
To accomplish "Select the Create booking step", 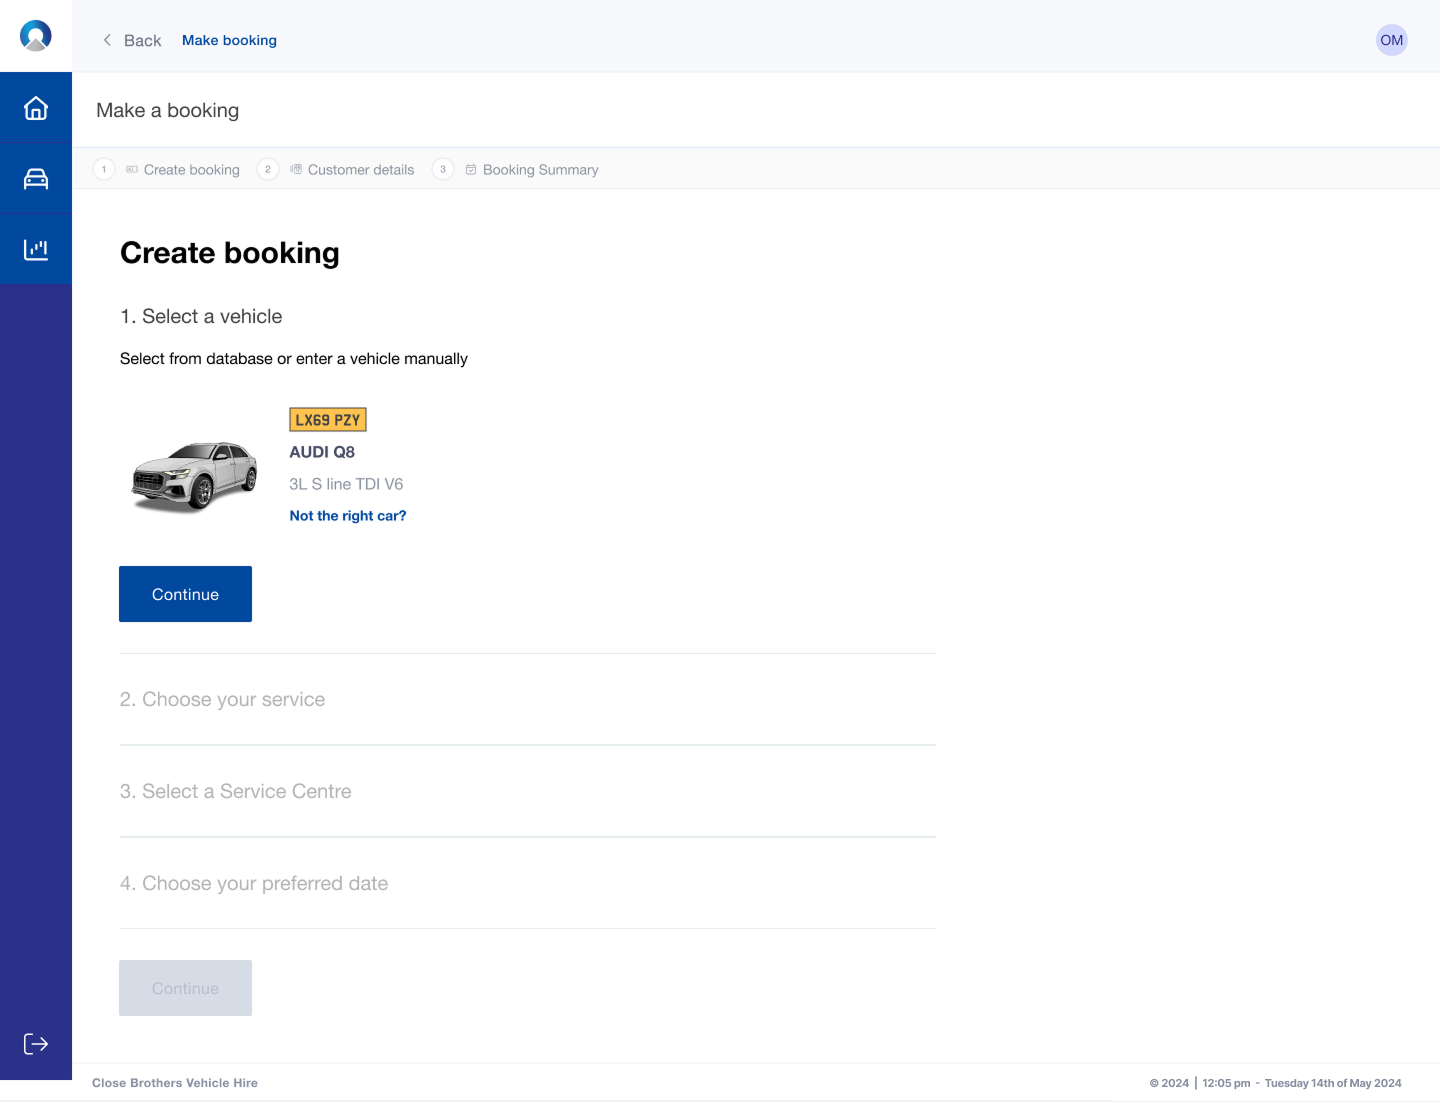I will 191,170.
